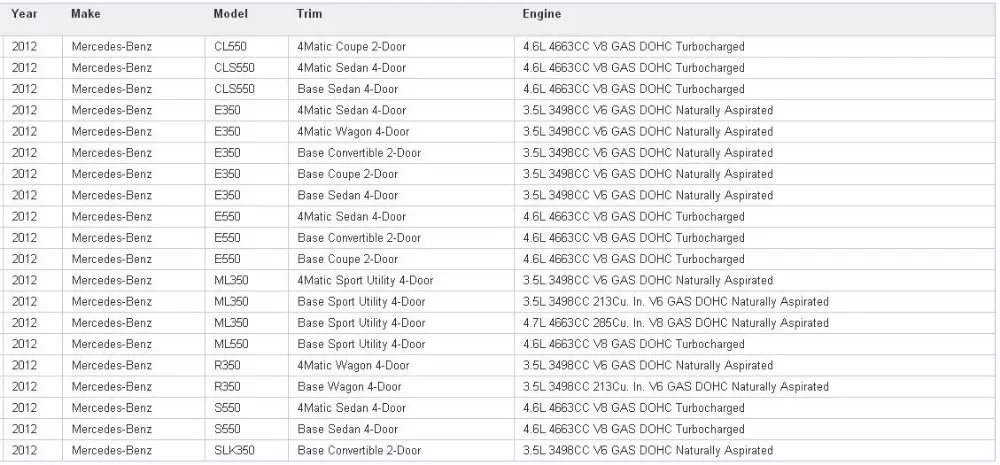Viewport: 1000px width, 465px height.
Task: Click the Year column header
Action: click(x=25, y=15)
